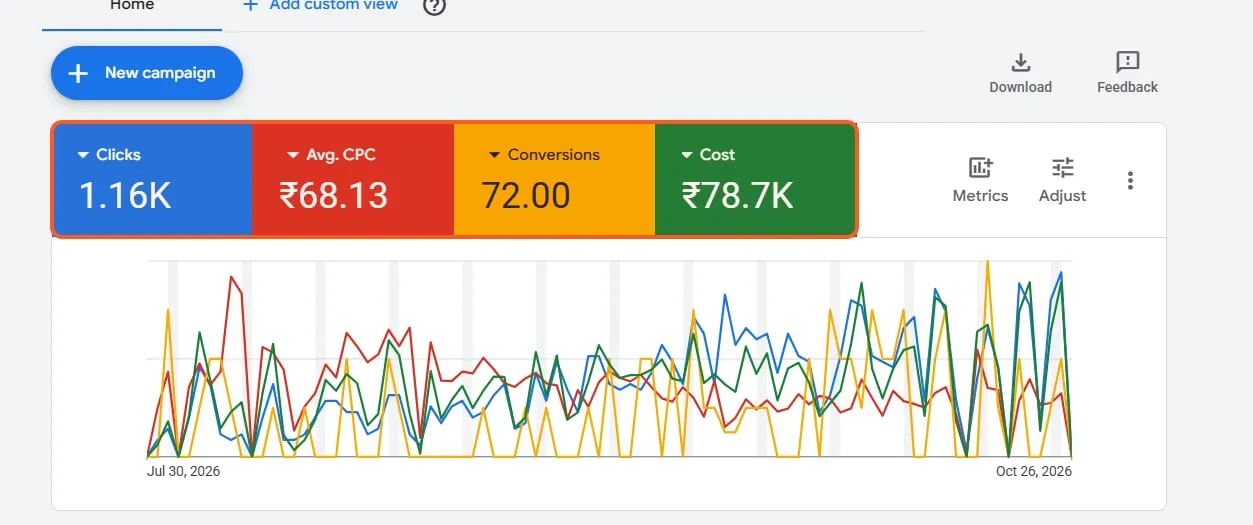Click the Download icon
The width and height of the screenshot is (1253, 525).
tap(1020, 63)
